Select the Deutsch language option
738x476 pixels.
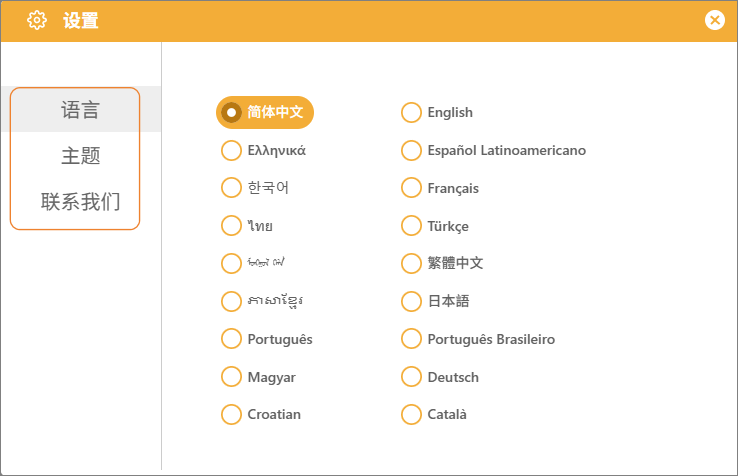pos(411,377)
